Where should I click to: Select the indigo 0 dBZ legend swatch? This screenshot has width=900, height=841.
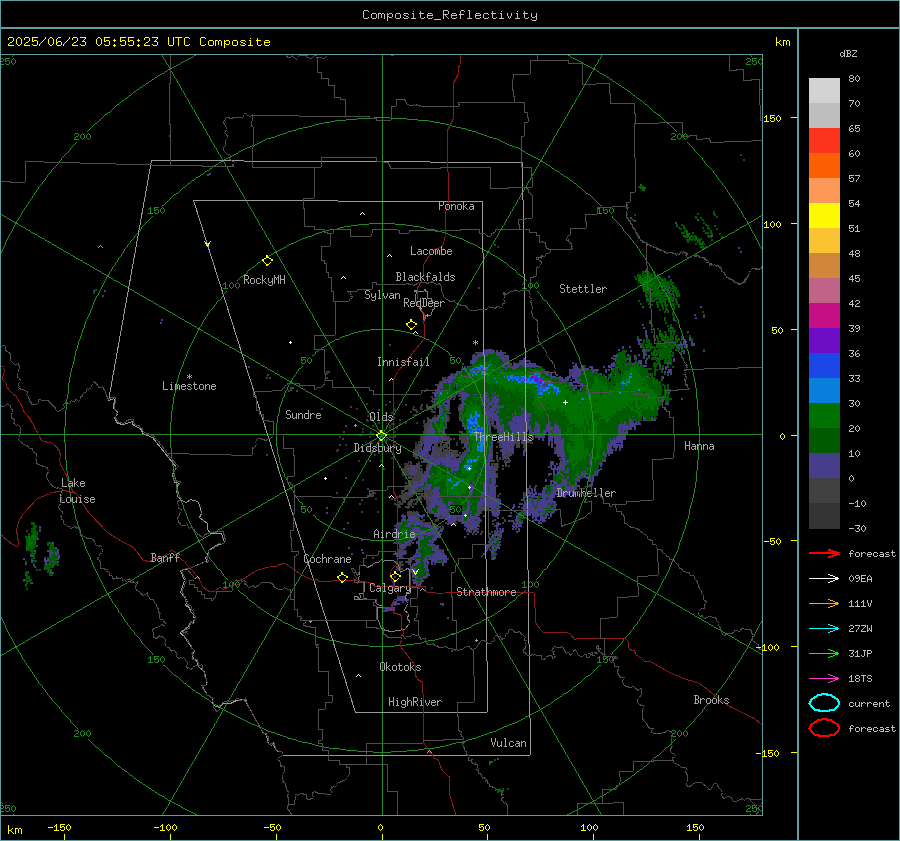click(x=824, y=466)
